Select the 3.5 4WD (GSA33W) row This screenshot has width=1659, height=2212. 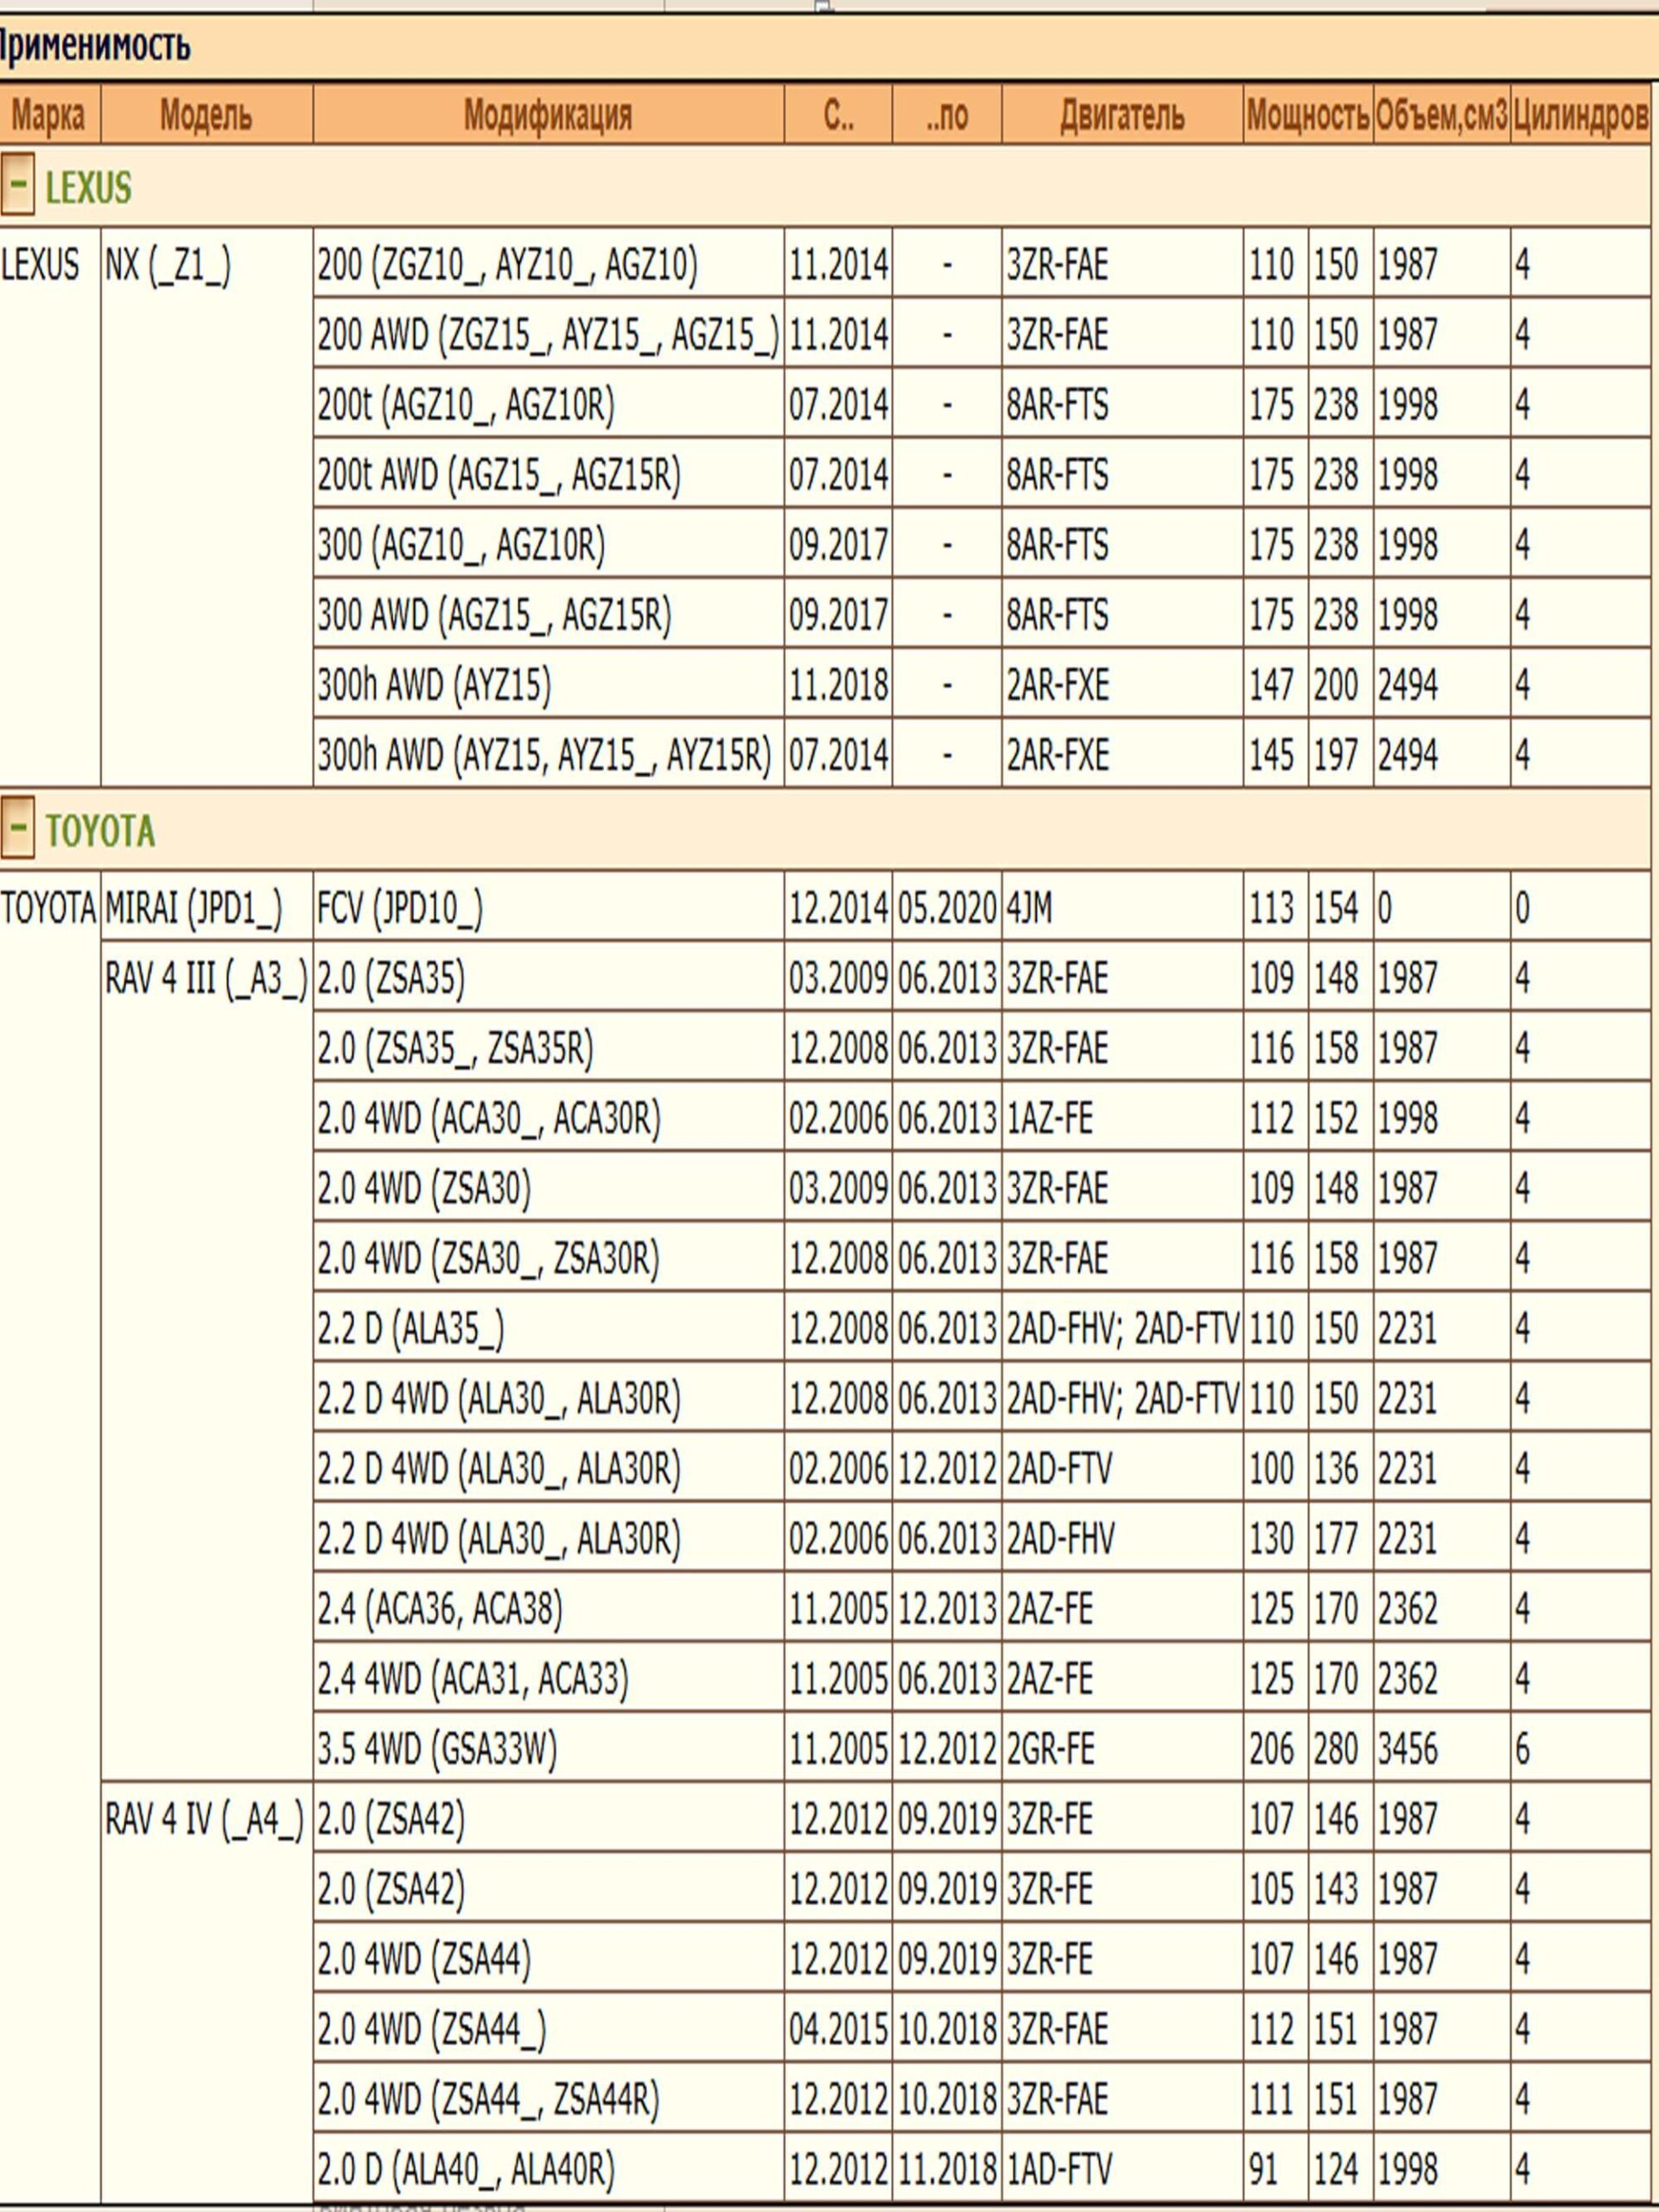coord(437,1750)
